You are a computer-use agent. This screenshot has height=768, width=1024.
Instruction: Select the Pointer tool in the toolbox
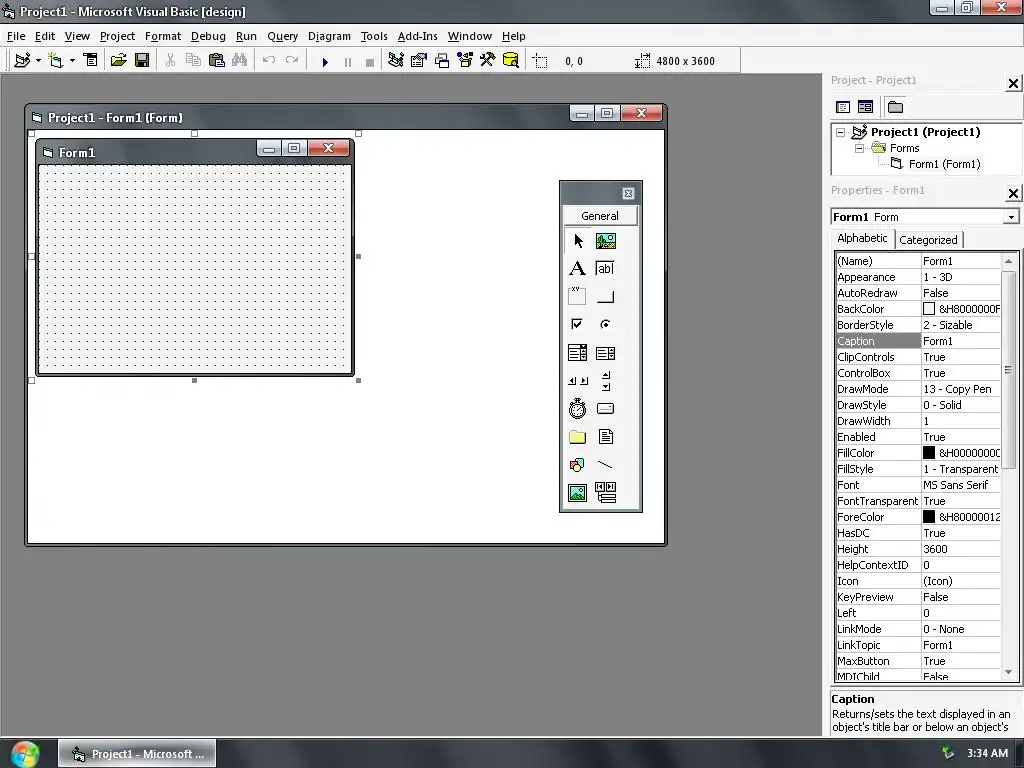[x=577, y=241]
